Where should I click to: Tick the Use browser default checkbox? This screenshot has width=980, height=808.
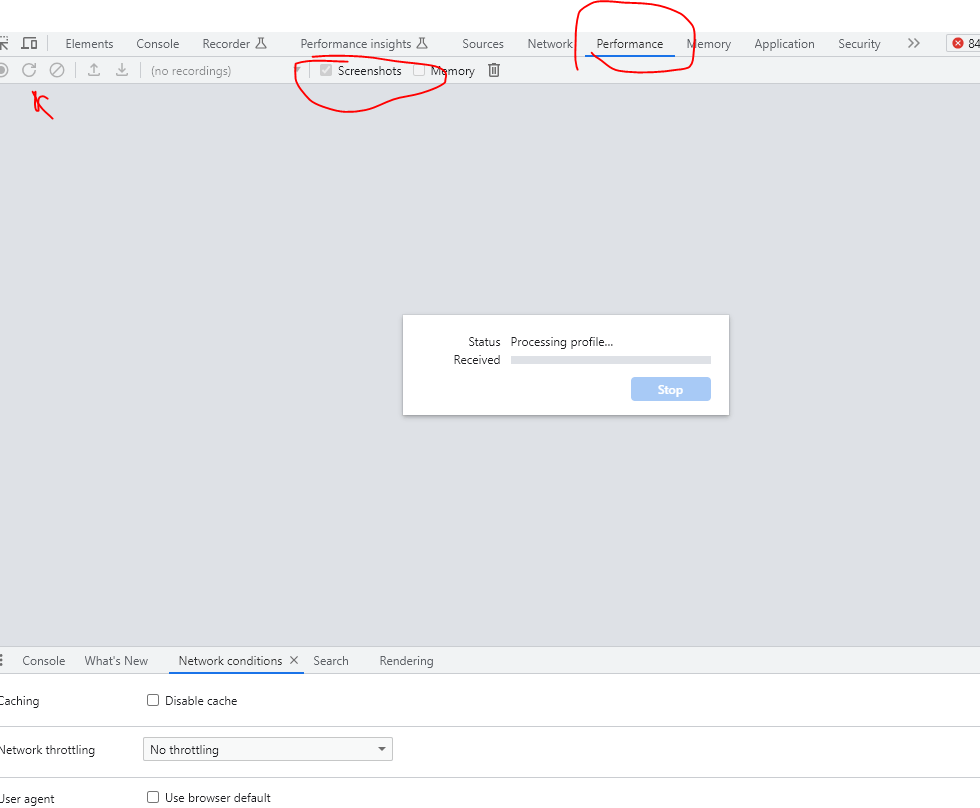[153, 797]
